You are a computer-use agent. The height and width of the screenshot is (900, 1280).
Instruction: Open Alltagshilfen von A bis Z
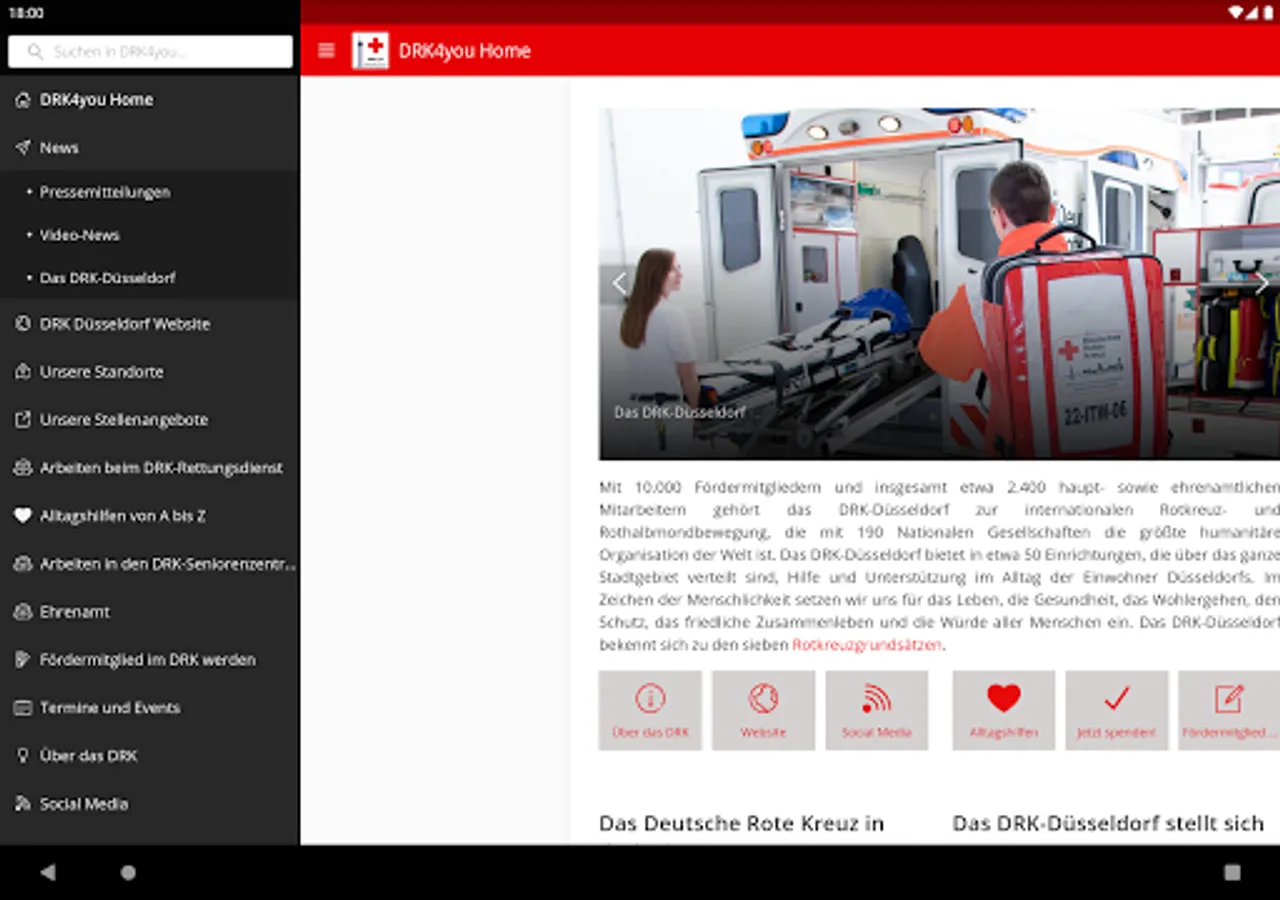[150, 516]
